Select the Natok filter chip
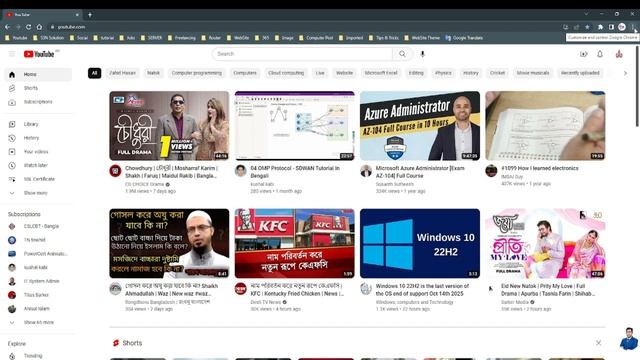640x360 pixels. 153,73
